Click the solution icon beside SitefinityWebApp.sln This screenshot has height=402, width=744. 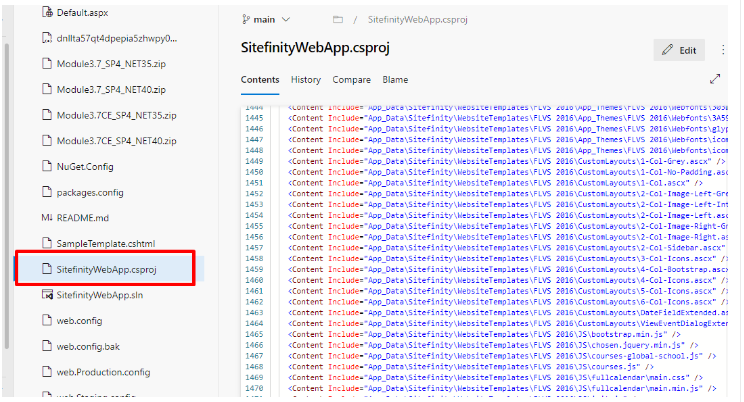[47, 294]
